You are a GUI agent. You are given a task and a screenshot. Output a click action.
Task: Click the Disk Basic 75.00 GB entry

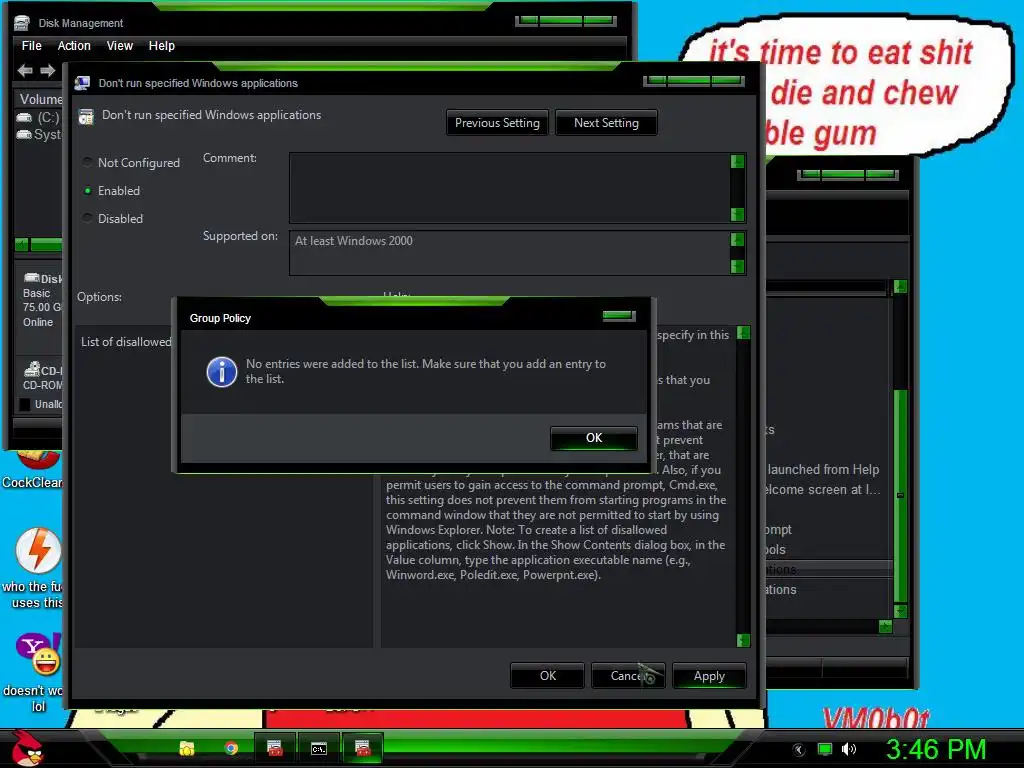point(40,300)
